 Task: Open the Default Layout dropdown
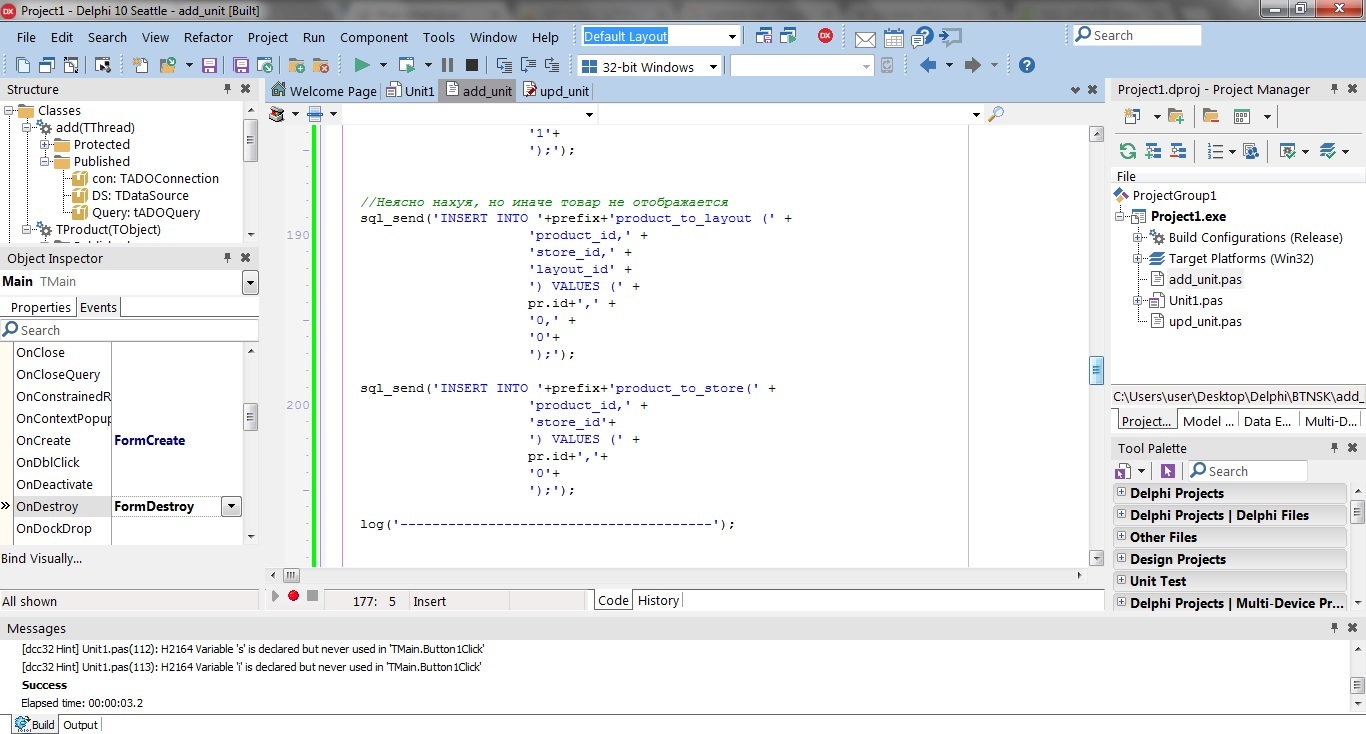point(733,36)
